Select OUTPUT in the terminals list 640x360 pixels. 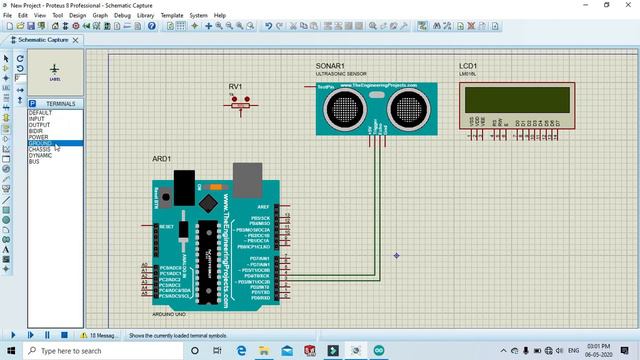pos(55,125)
